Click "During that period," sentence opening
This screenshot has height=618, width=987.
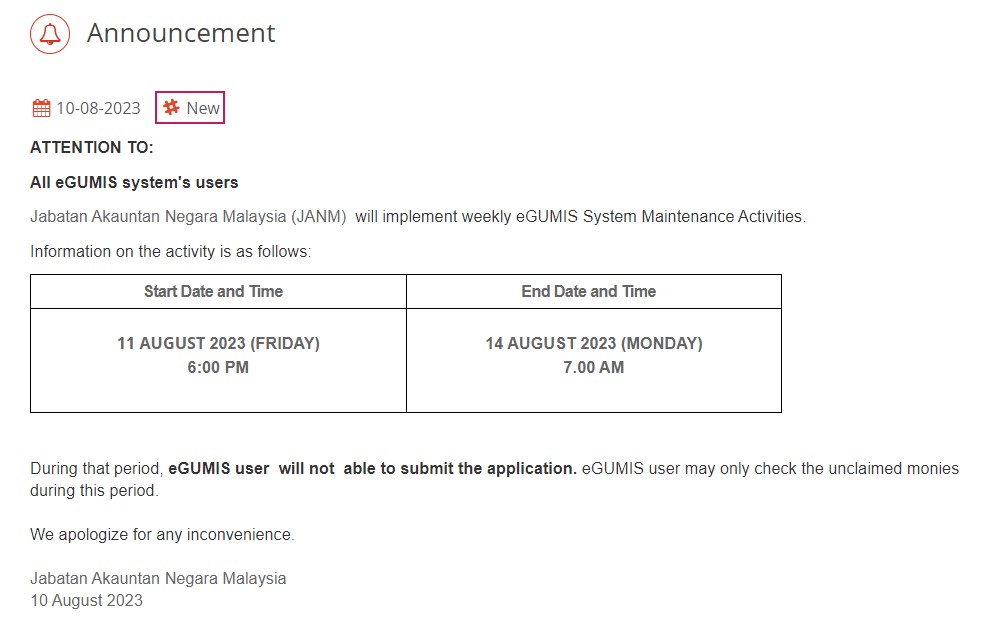coord(97,469)
